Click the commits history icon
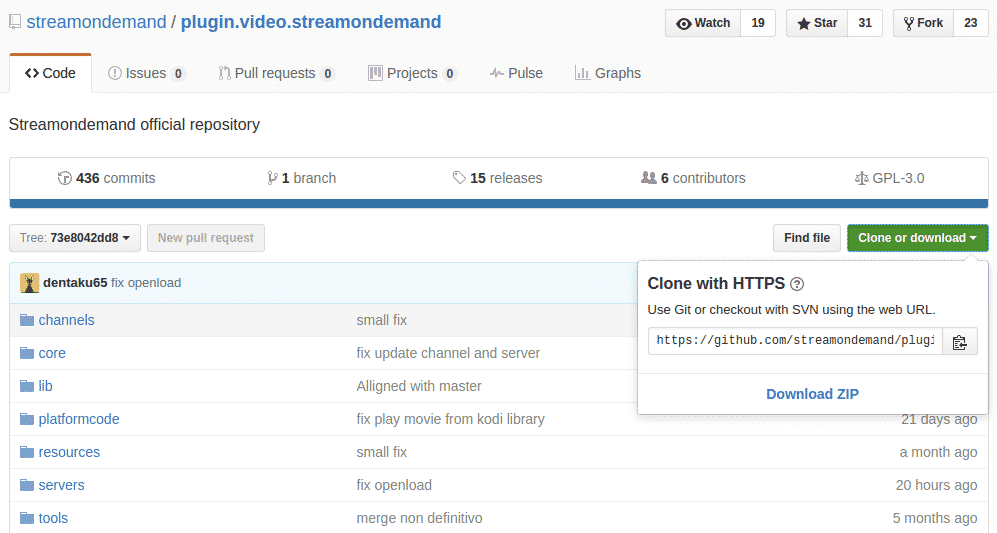Image resolution: width=997 pixels, height=533 pixels. click(65, 178)
